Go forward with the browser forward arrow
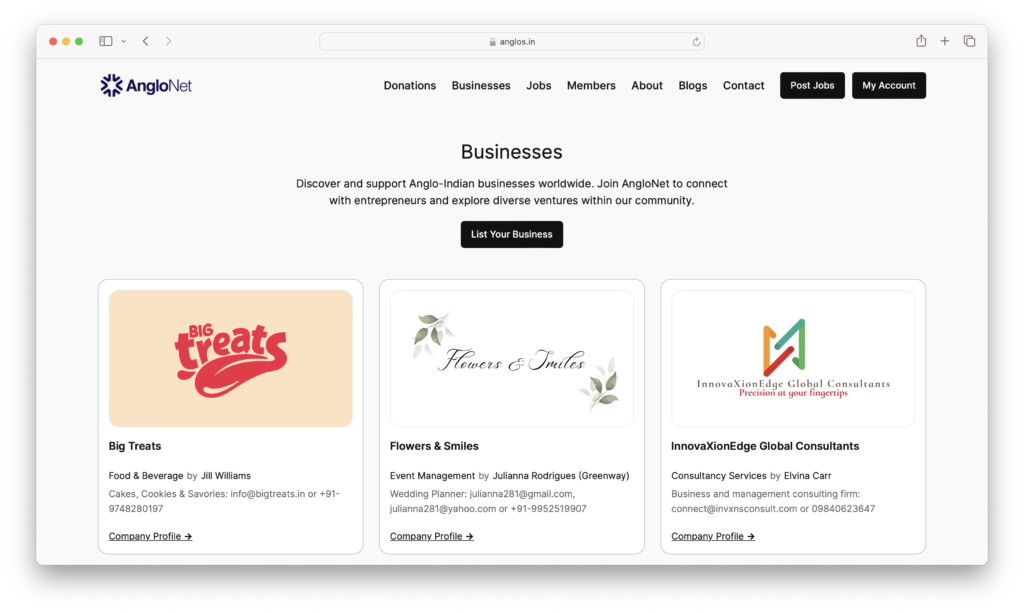1024x613 pixels. [x=168, y=41]
